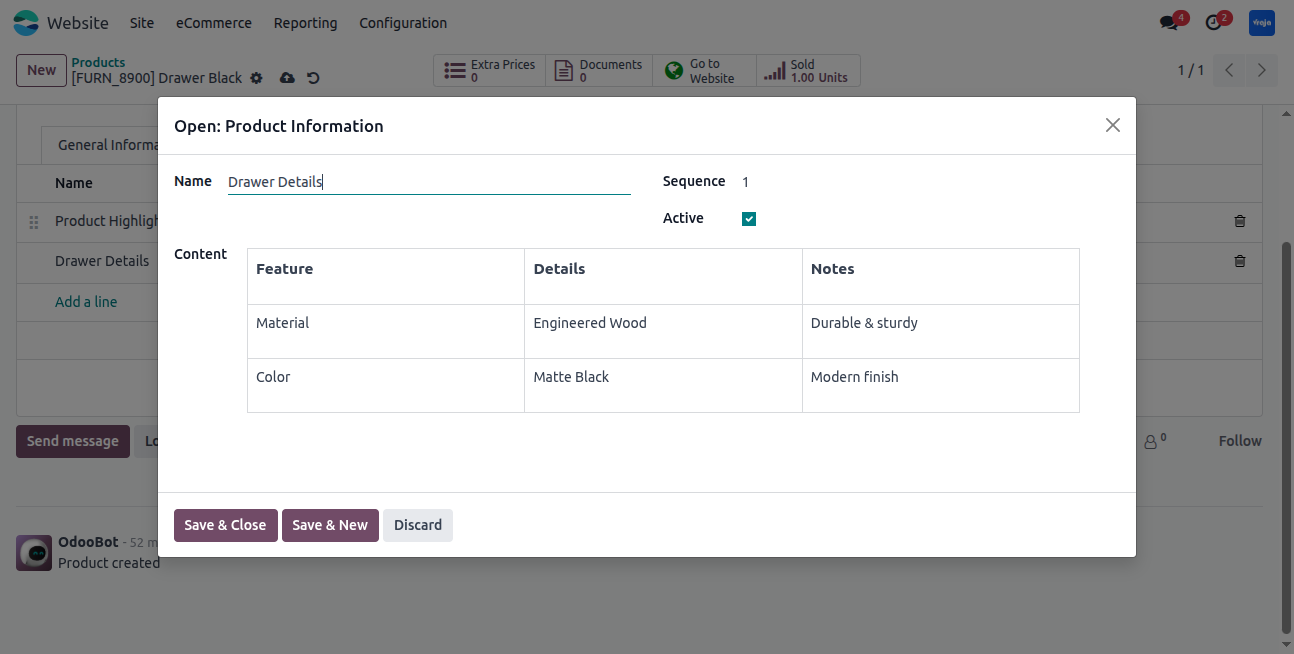Click the Go to Website globe button
Viewport: 1294px width, 654px height.
(704, 71)
